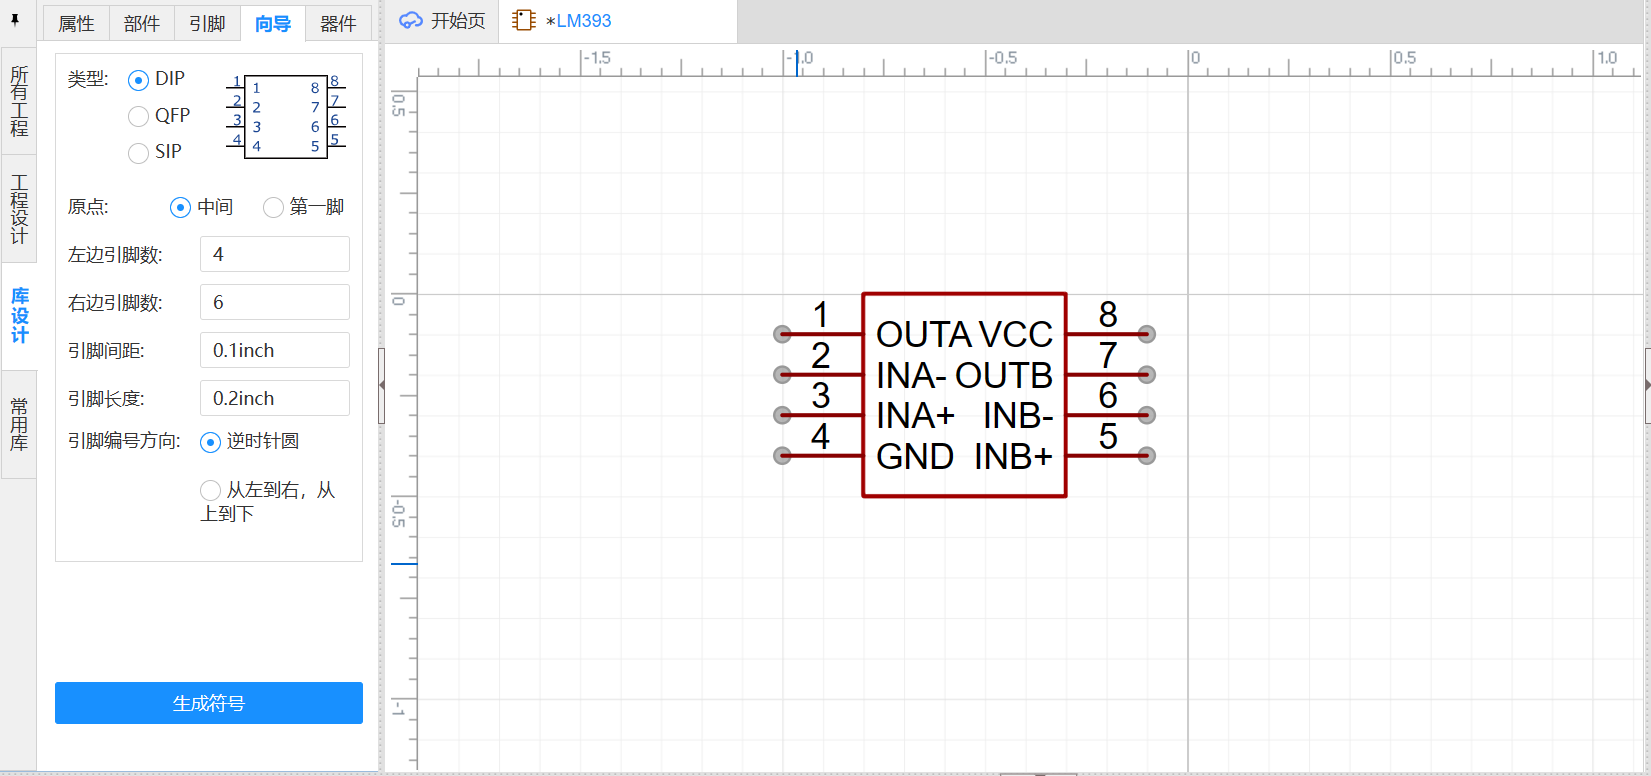Click the INB+ pin label

[1014, 456]
